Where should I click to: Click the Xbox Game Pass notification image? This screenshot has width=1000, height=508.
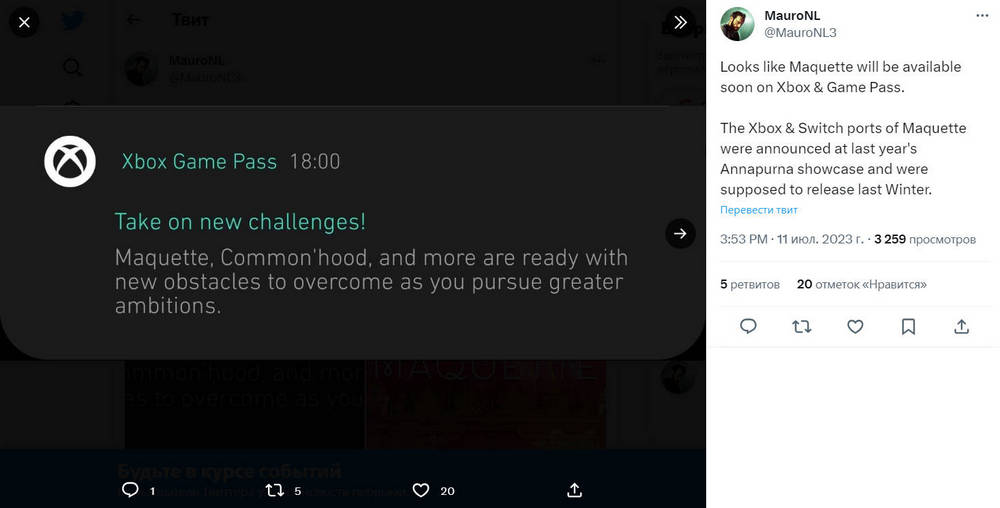[352, 232]
